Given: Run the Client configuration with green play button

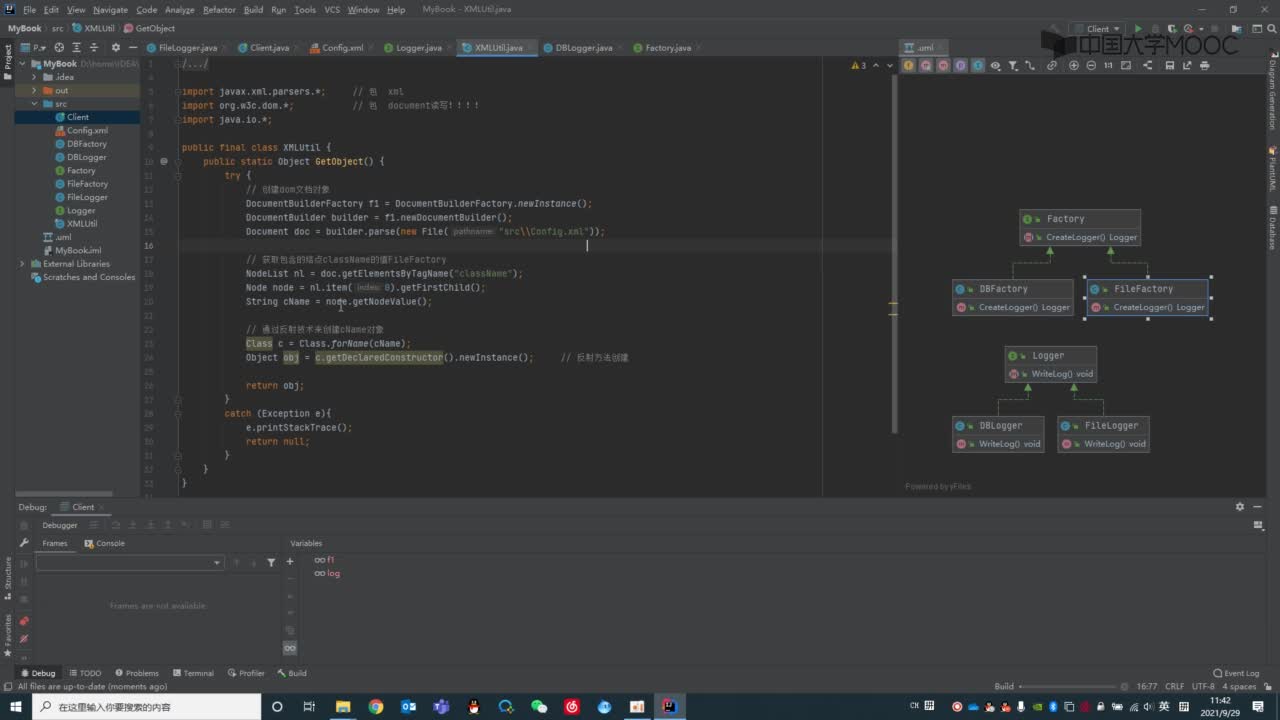Looking at the screenshot, I should coord(1138,29).
